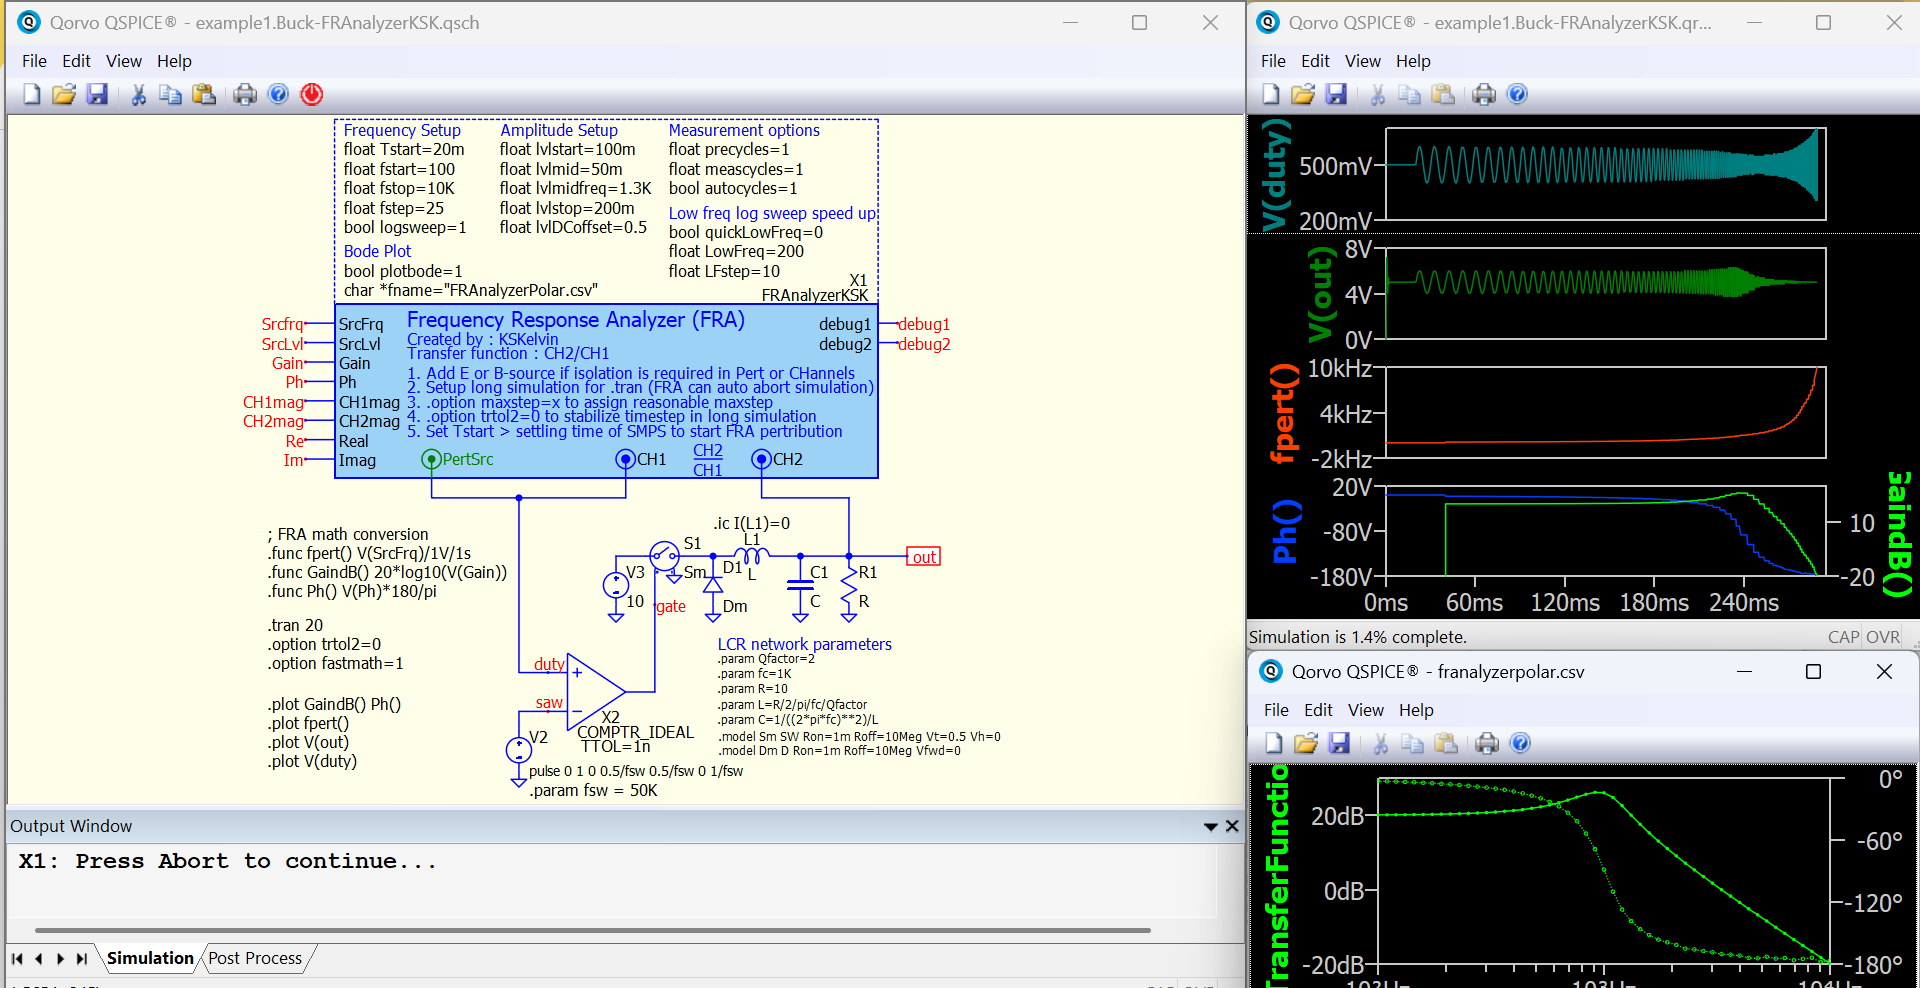The image size is (1920, 988).
Task: Click red Abort simulation power icon
Action: [312, 94]
